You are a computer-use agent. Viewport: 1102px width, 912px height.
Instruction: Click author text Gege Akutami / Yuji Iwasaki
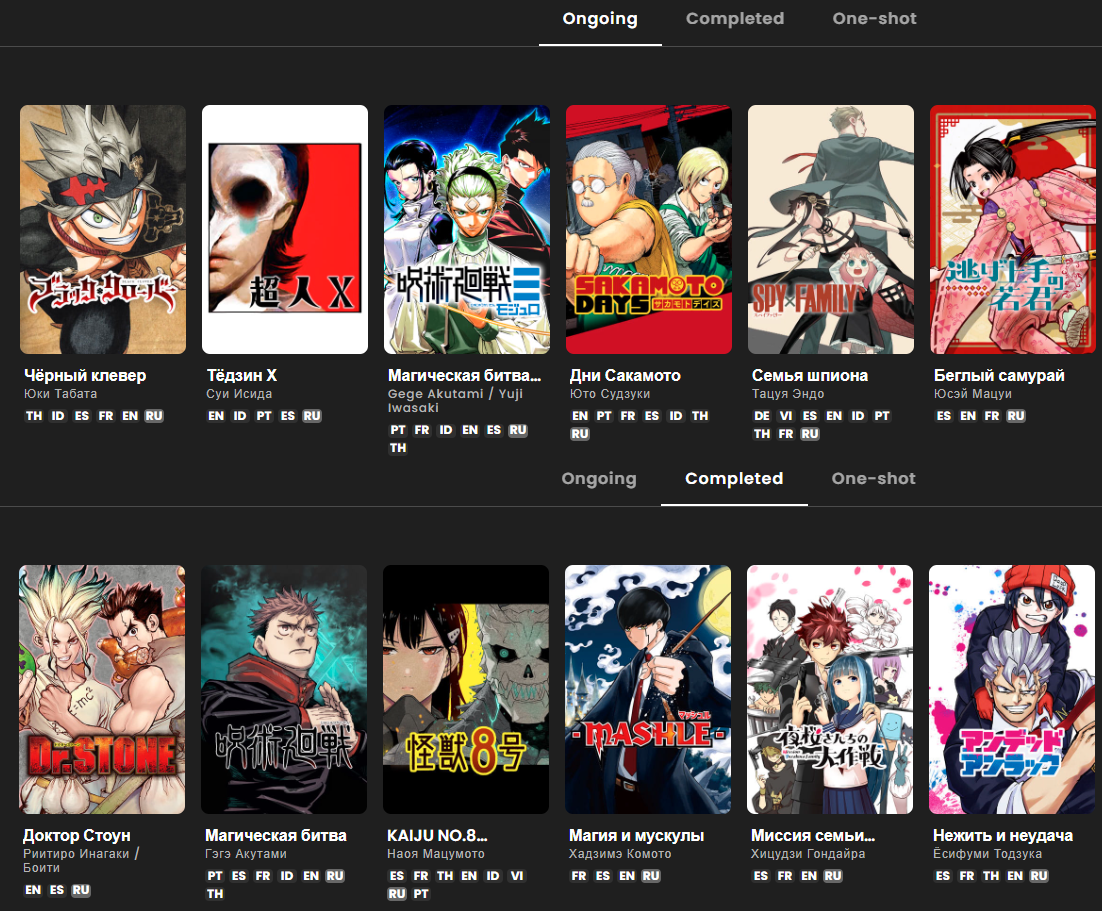[455, 400]
